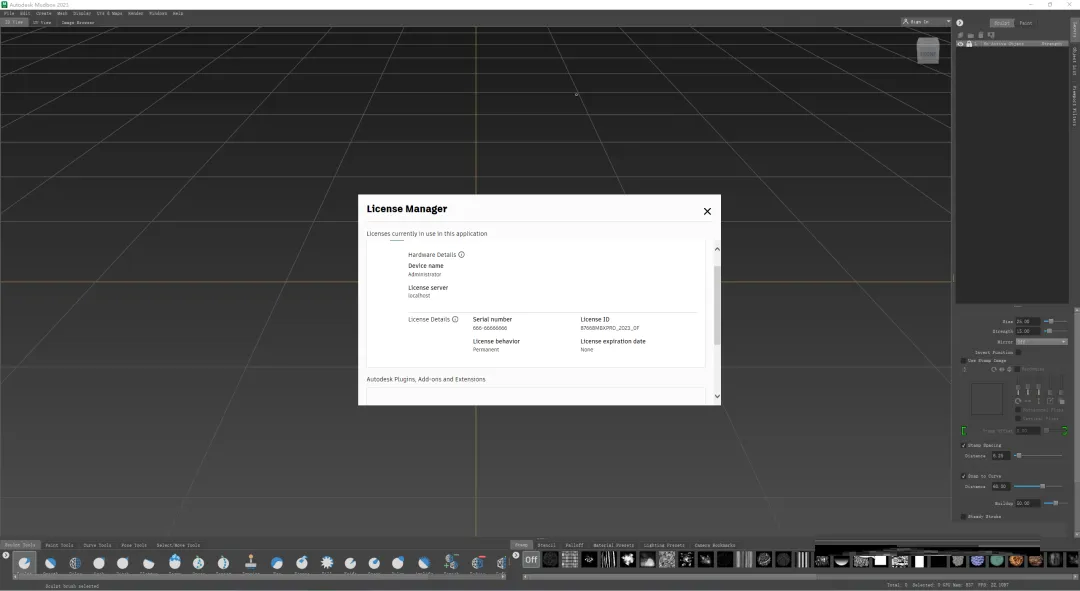Select the Pinch brush tool
Screen dimensions: 1080x591
pos(123,563)
